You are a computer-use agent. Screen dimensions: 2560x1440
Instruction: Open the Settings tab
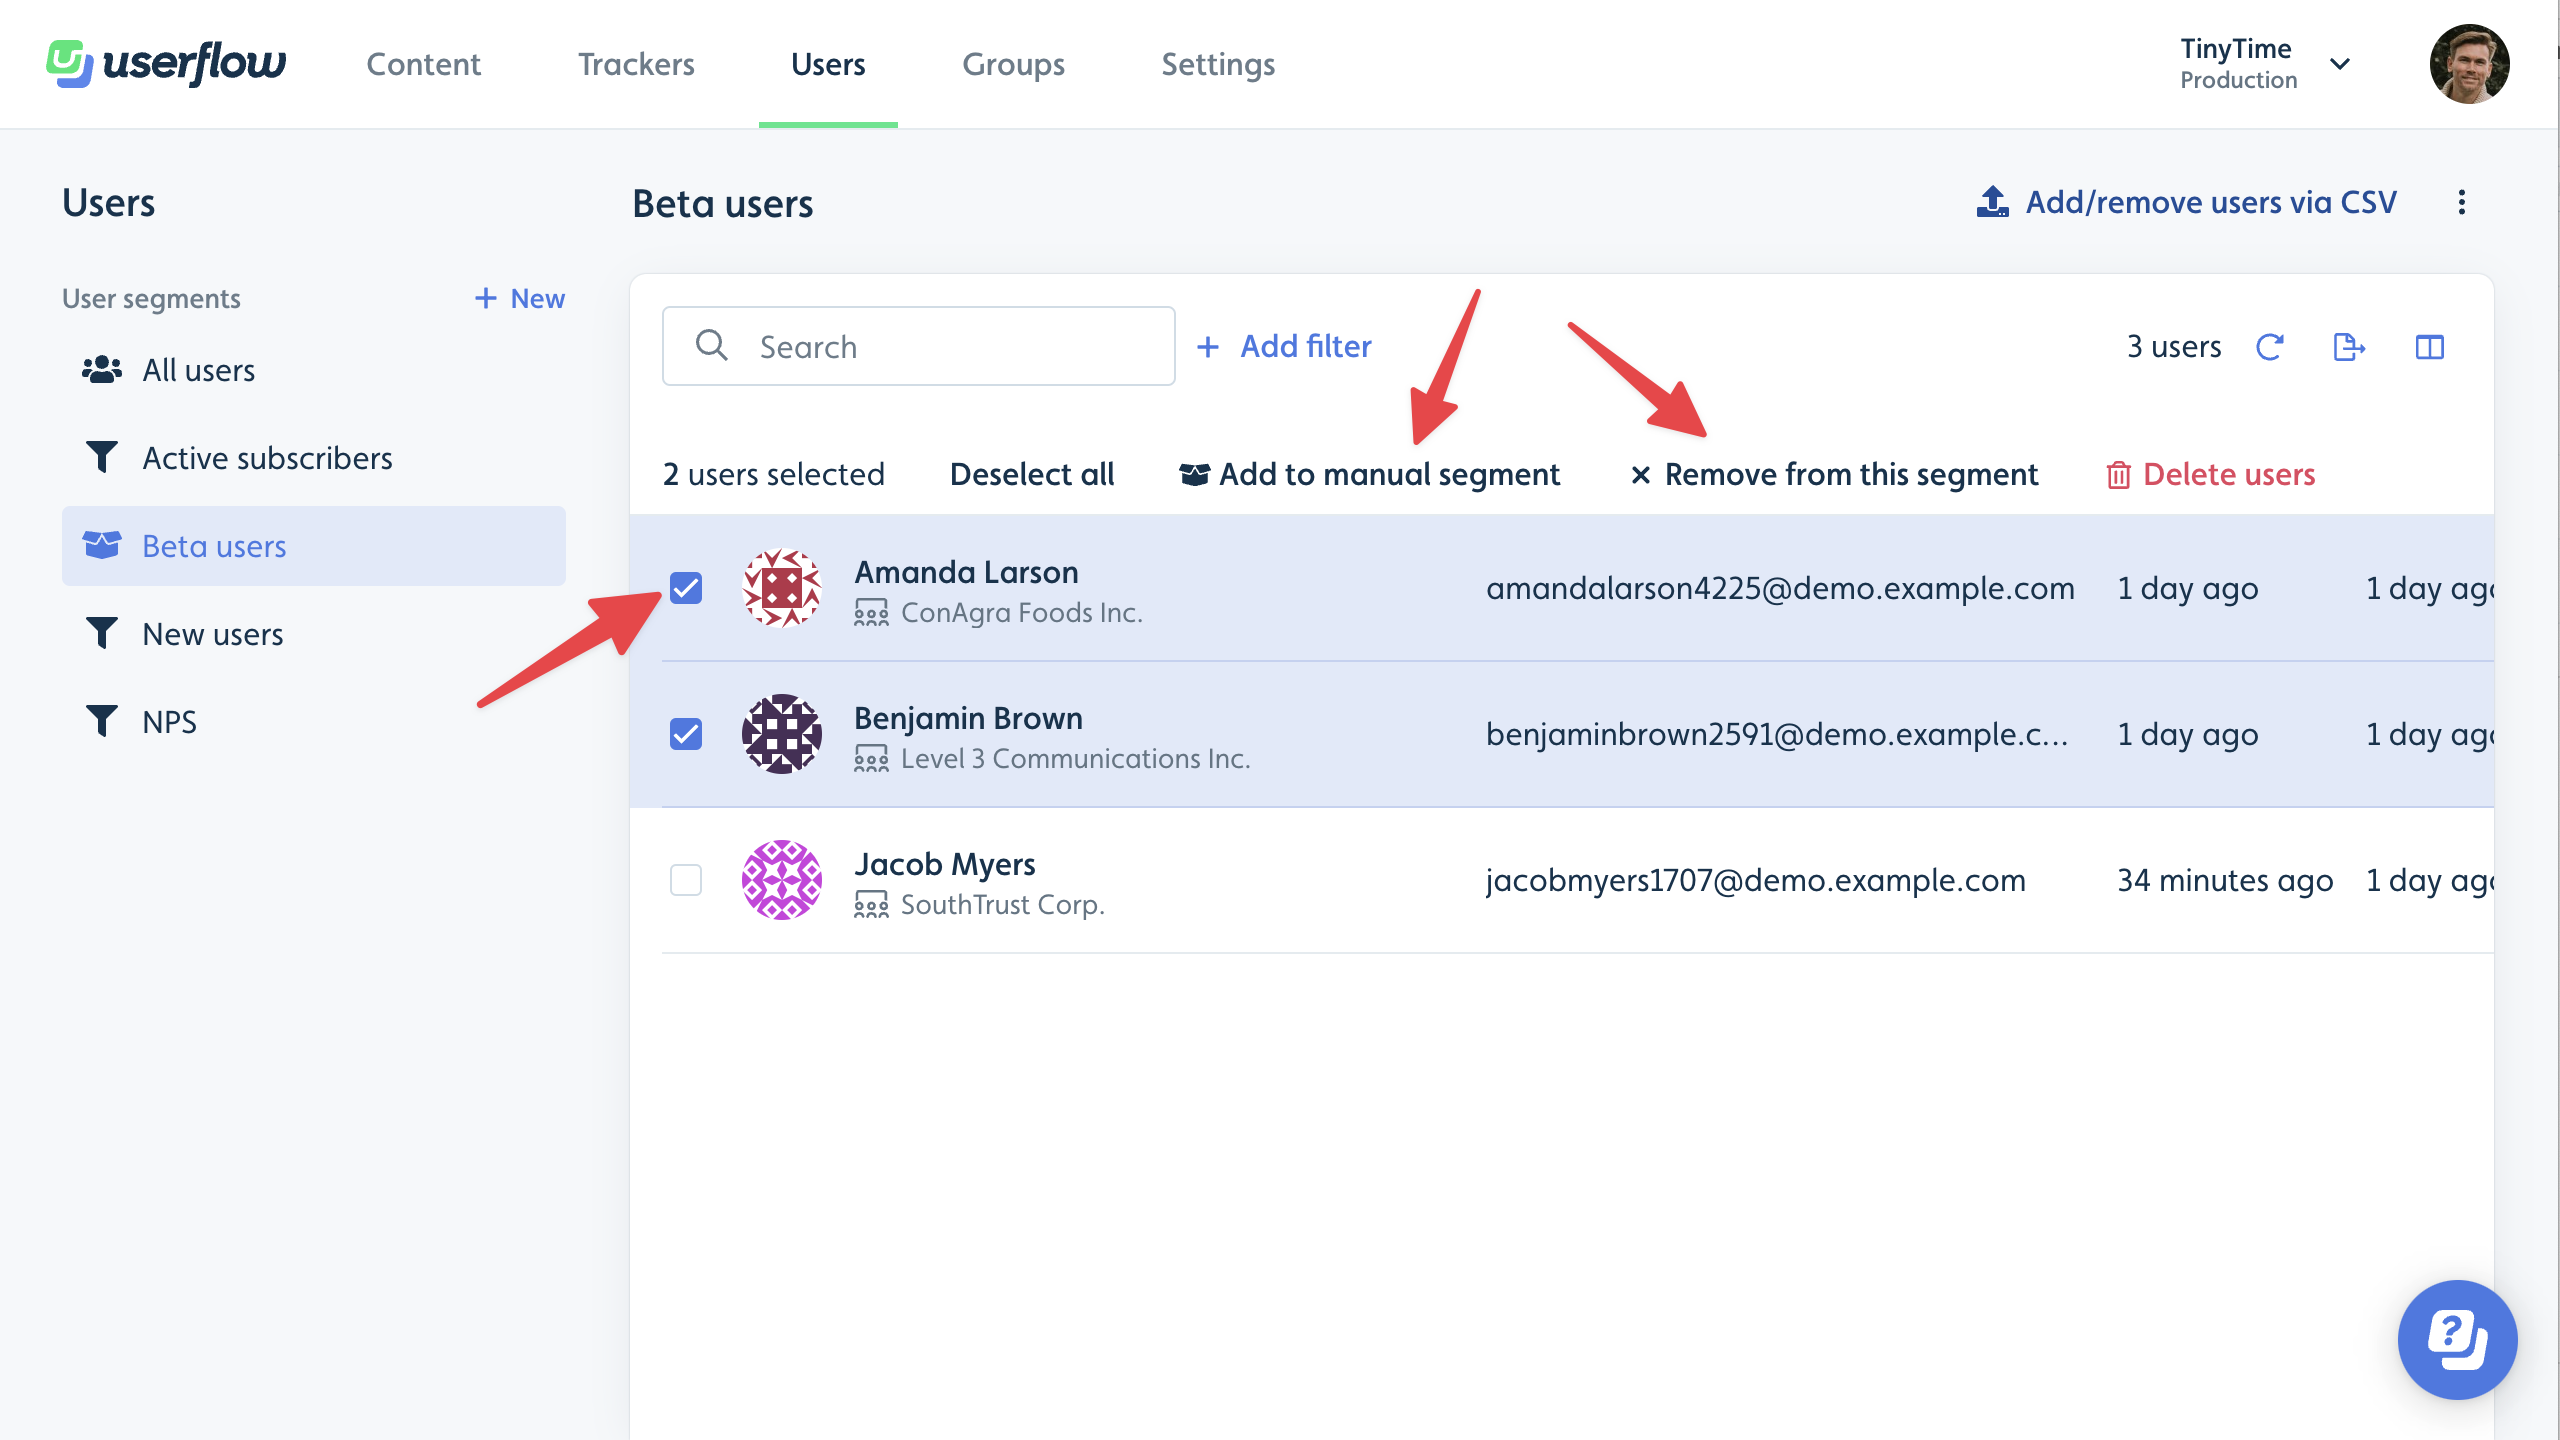[1218, 64]
